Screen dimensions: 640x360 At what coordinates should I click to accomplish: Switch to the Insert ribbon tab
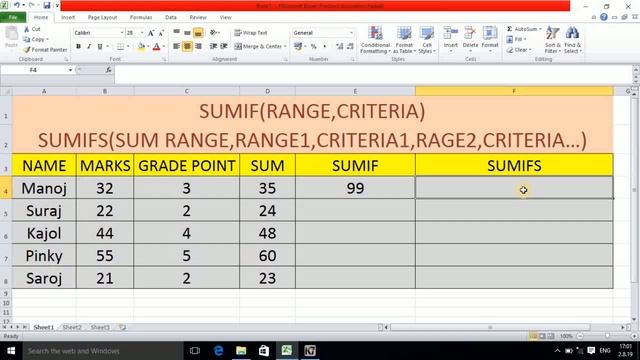click(68, 18)
